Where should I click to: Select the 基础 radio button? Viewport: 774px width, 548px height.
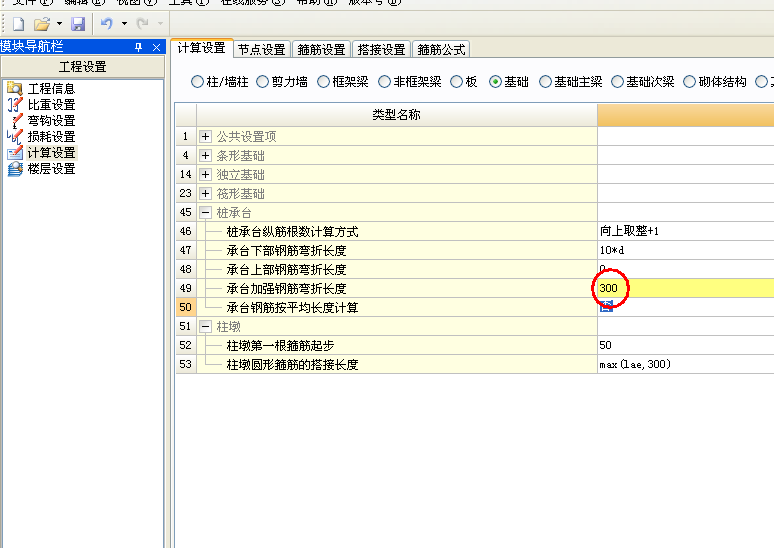coord(495,81)
